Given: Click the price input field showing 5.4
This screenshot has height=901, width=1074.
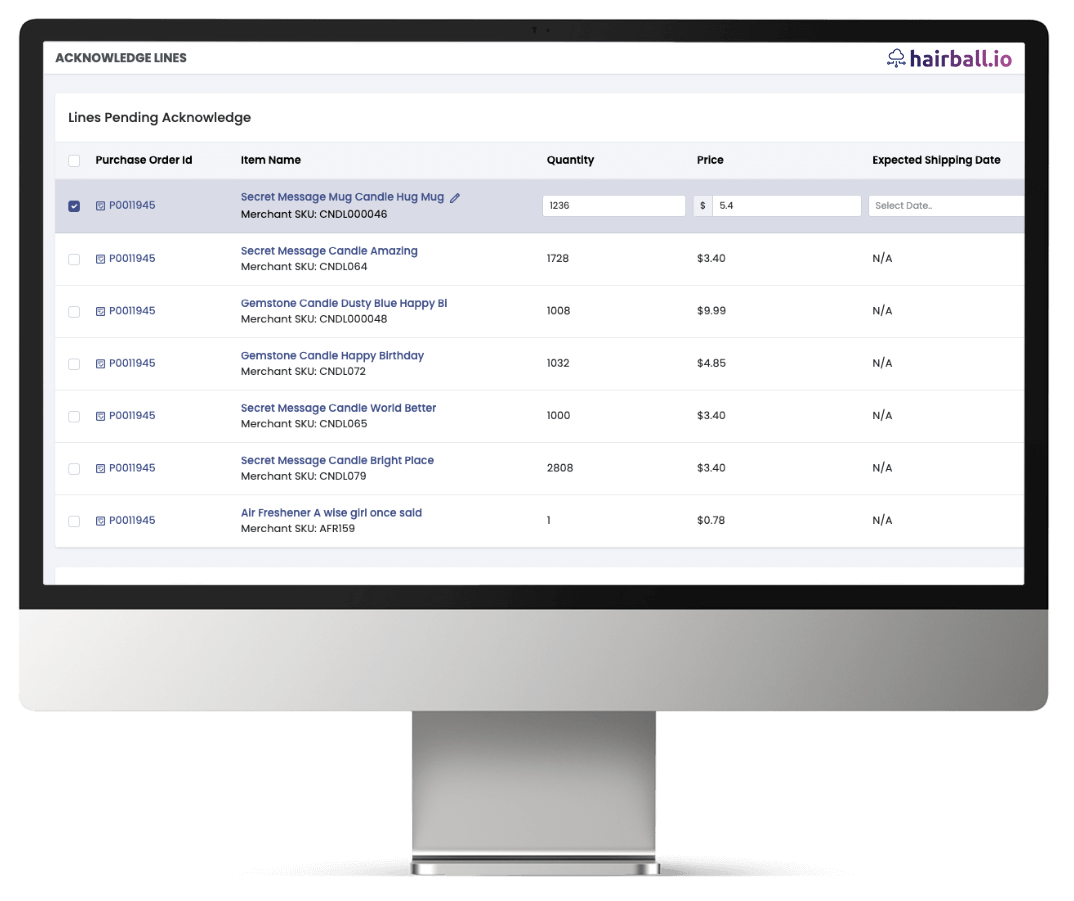Looking at the screenshot, I should point(785,206).
